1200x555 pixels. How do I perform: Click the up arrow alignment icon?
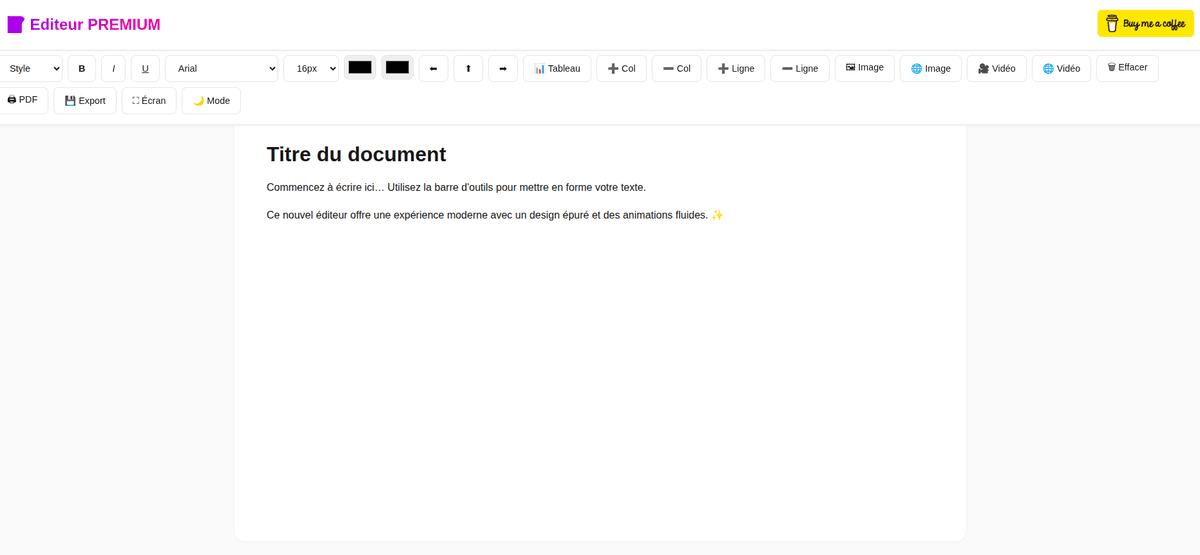pyautogui.click(x=468, y=69)
